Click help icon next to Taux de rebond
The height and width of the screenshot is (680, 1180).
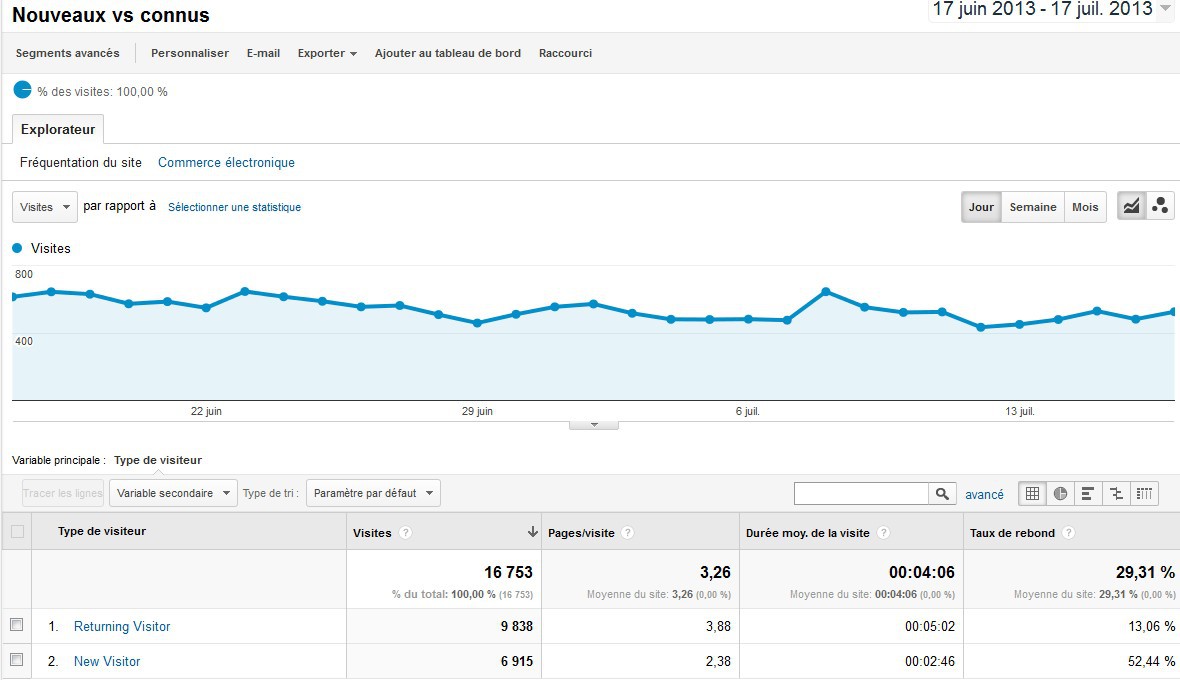[1069, 533]
